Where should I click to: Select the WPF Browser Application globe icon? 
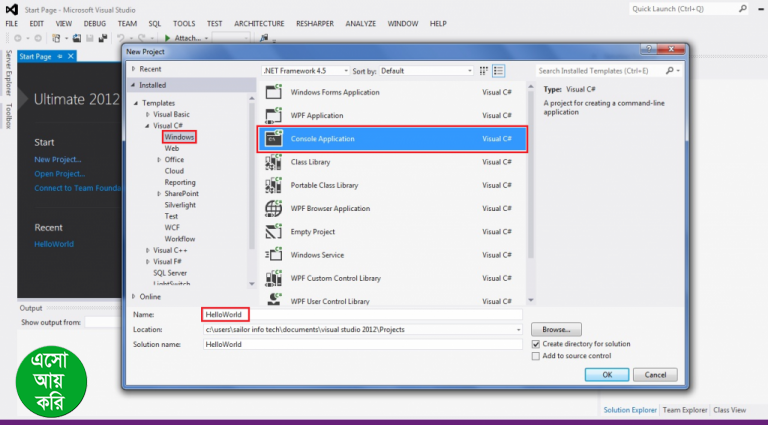click(x=273, y=208)
